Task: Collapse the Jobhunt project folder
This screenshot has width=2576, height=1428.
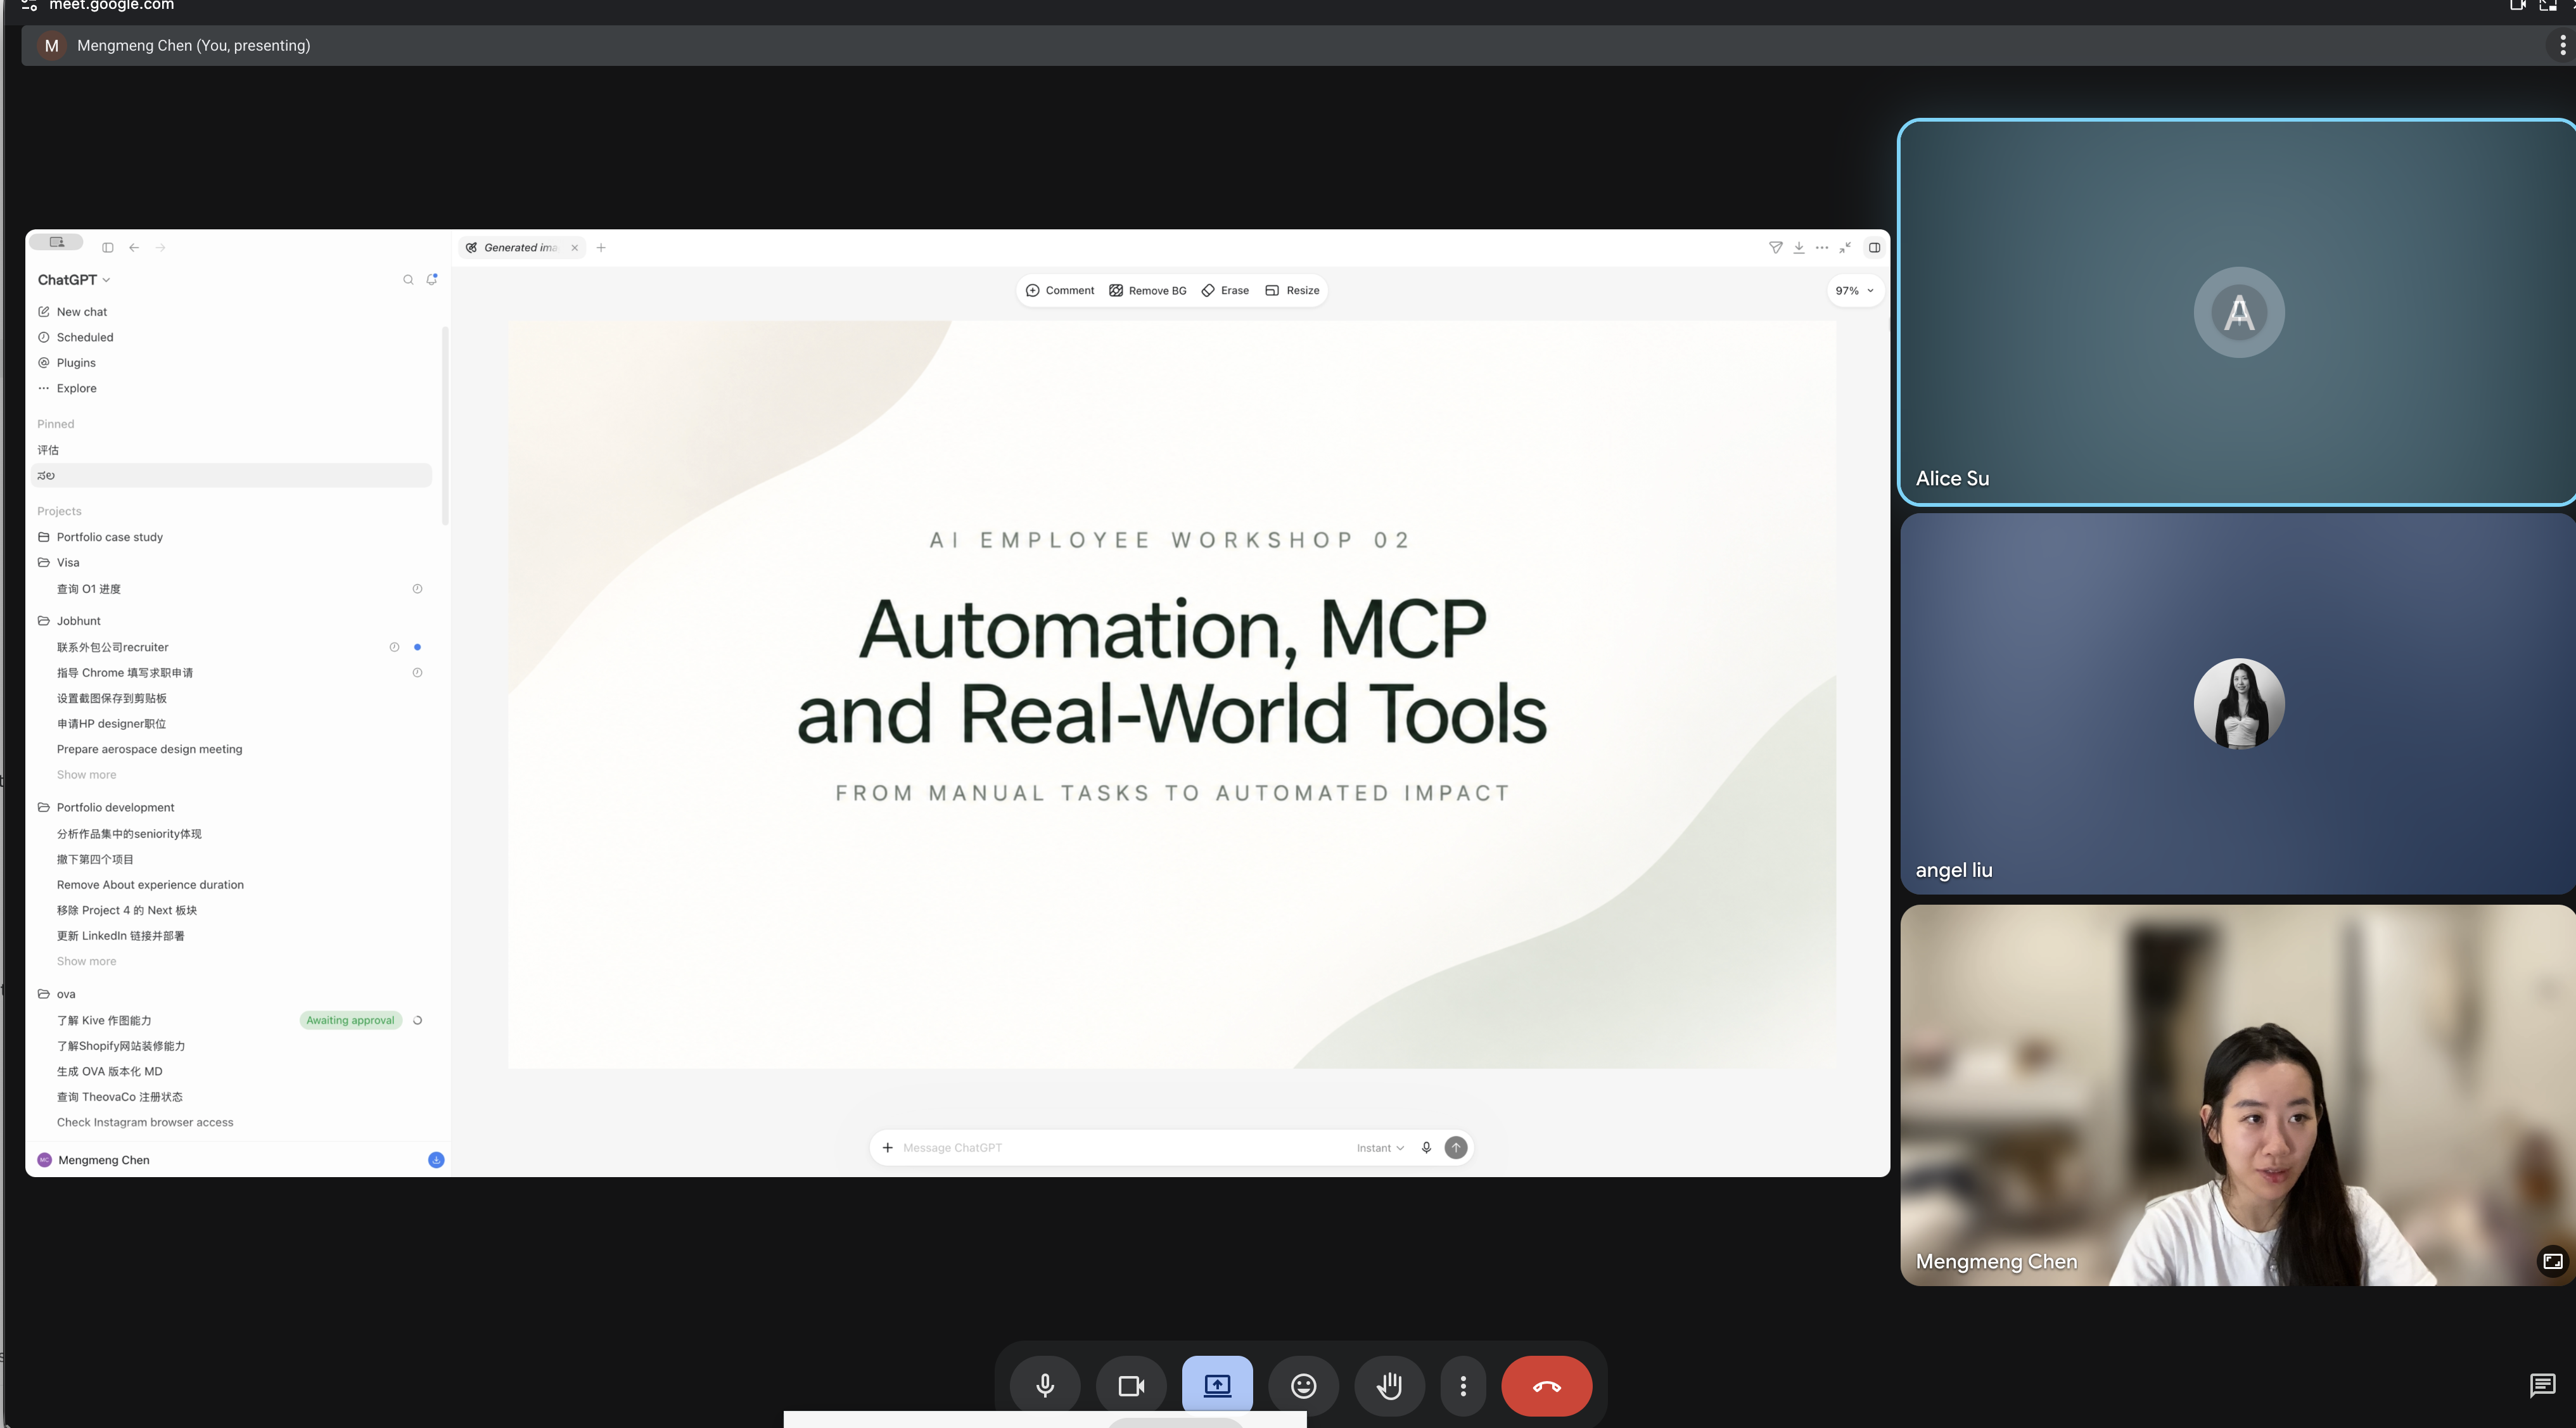Action: coord(68,621)
